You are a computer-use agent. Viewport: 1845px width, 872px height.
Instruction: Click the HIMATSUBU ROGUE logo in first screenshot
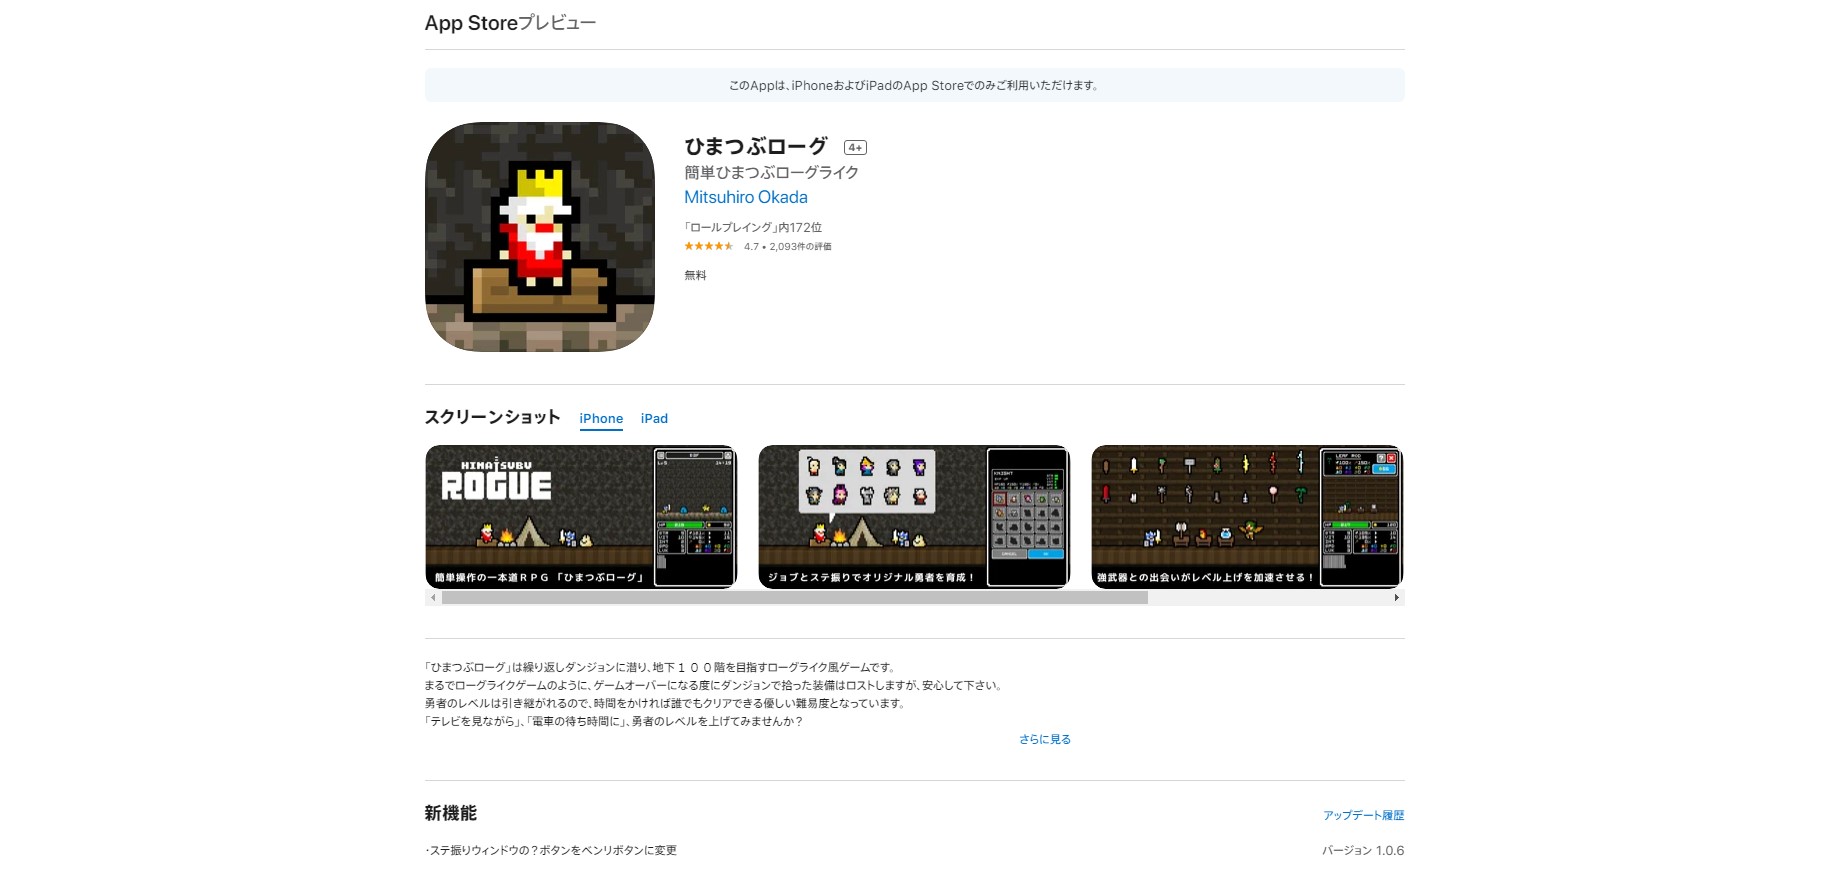click(496, 481)
